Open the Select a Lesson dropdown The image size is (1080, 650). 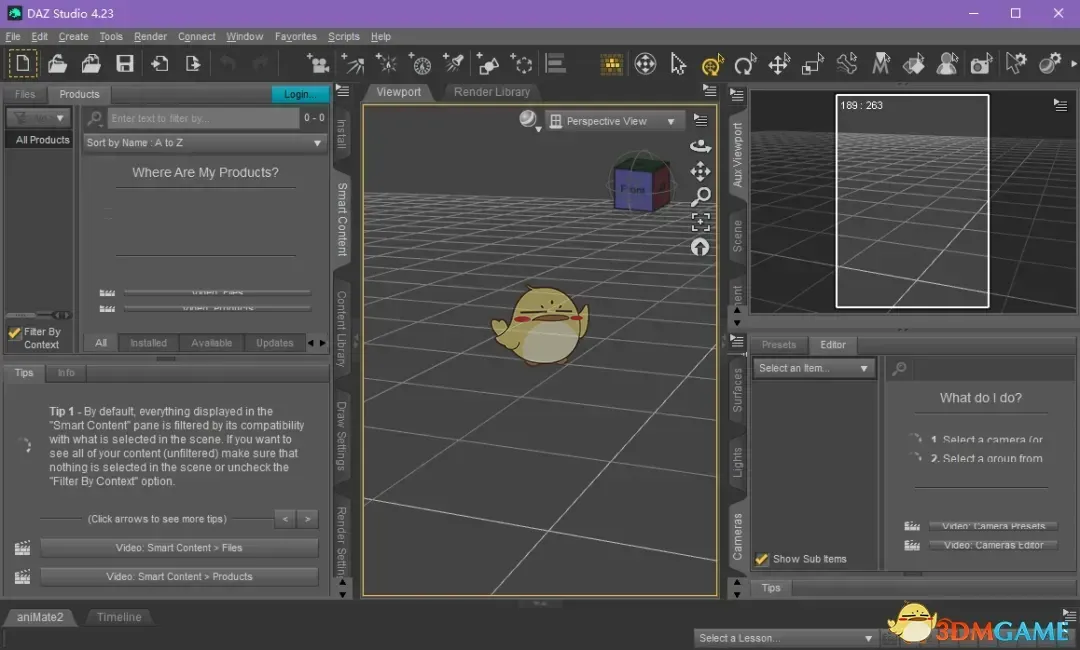785,637
